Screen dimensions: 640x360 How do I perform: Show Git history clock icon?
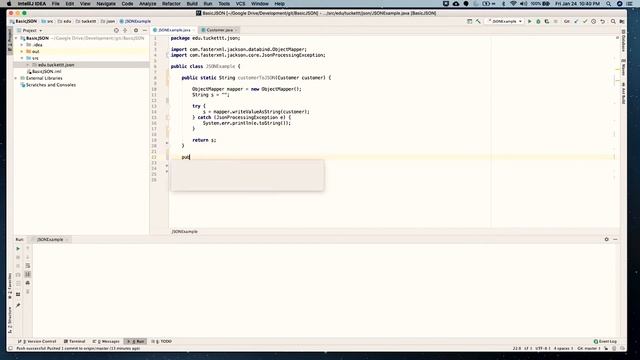pyautogui.click(x=593, y=21)
